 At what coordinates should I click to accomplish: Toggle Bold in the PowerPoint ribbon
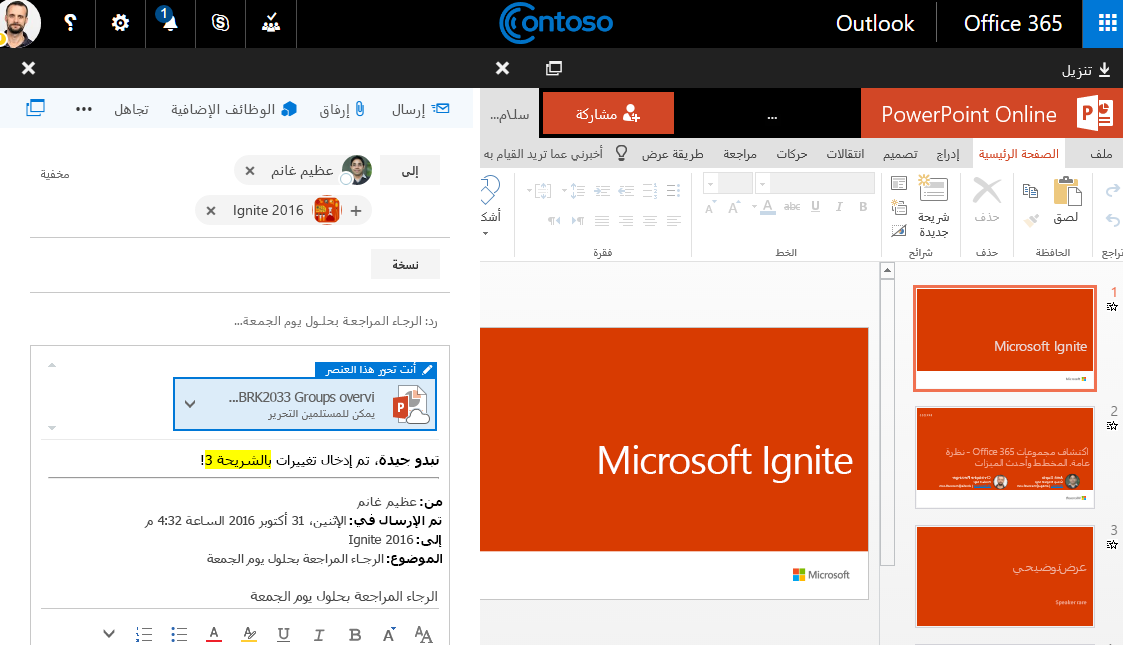click(863, 207)
